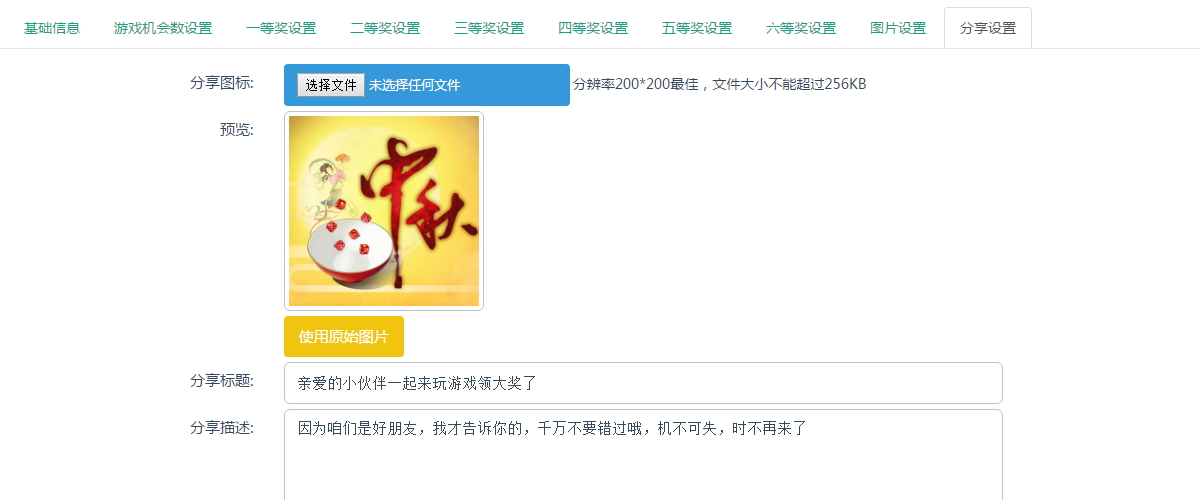Click the 中秋 preview image thumbnail

coord(384,211)
